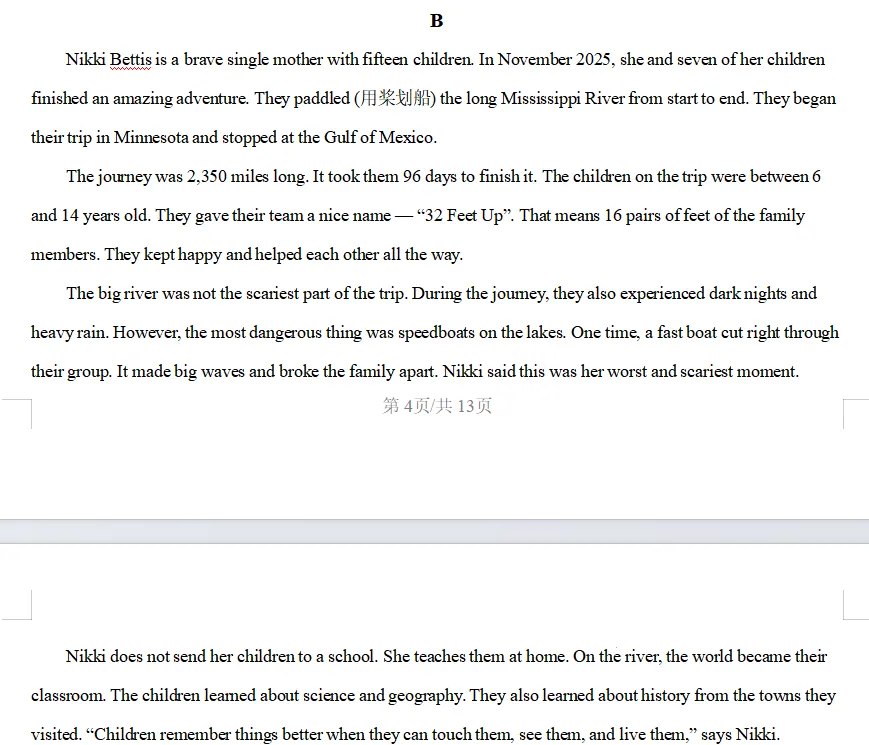Click the quoted team name "32 Feet Up"
Viewport: 869px width, 745px height.
point(463,216)
